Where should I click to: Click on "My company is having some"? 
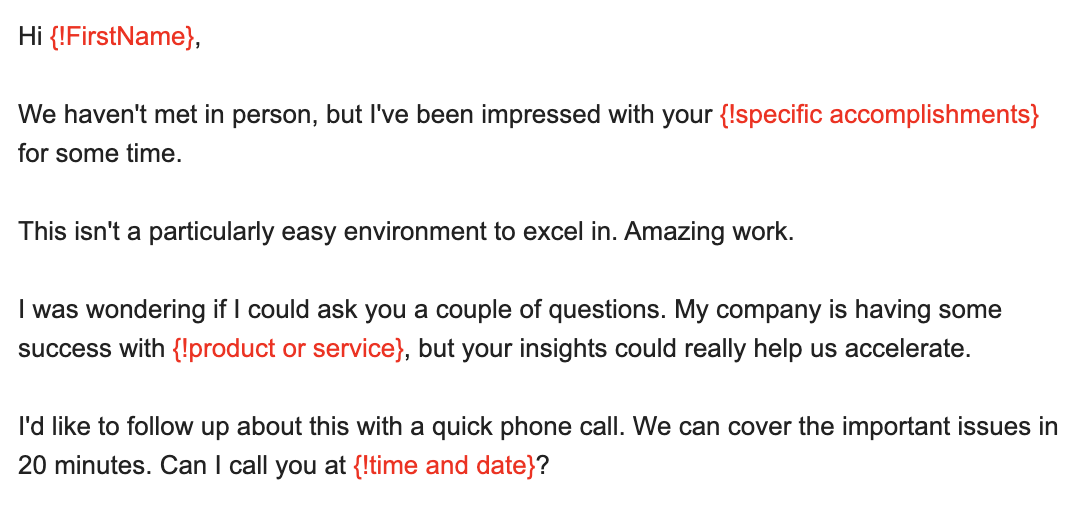click(838, 309)
